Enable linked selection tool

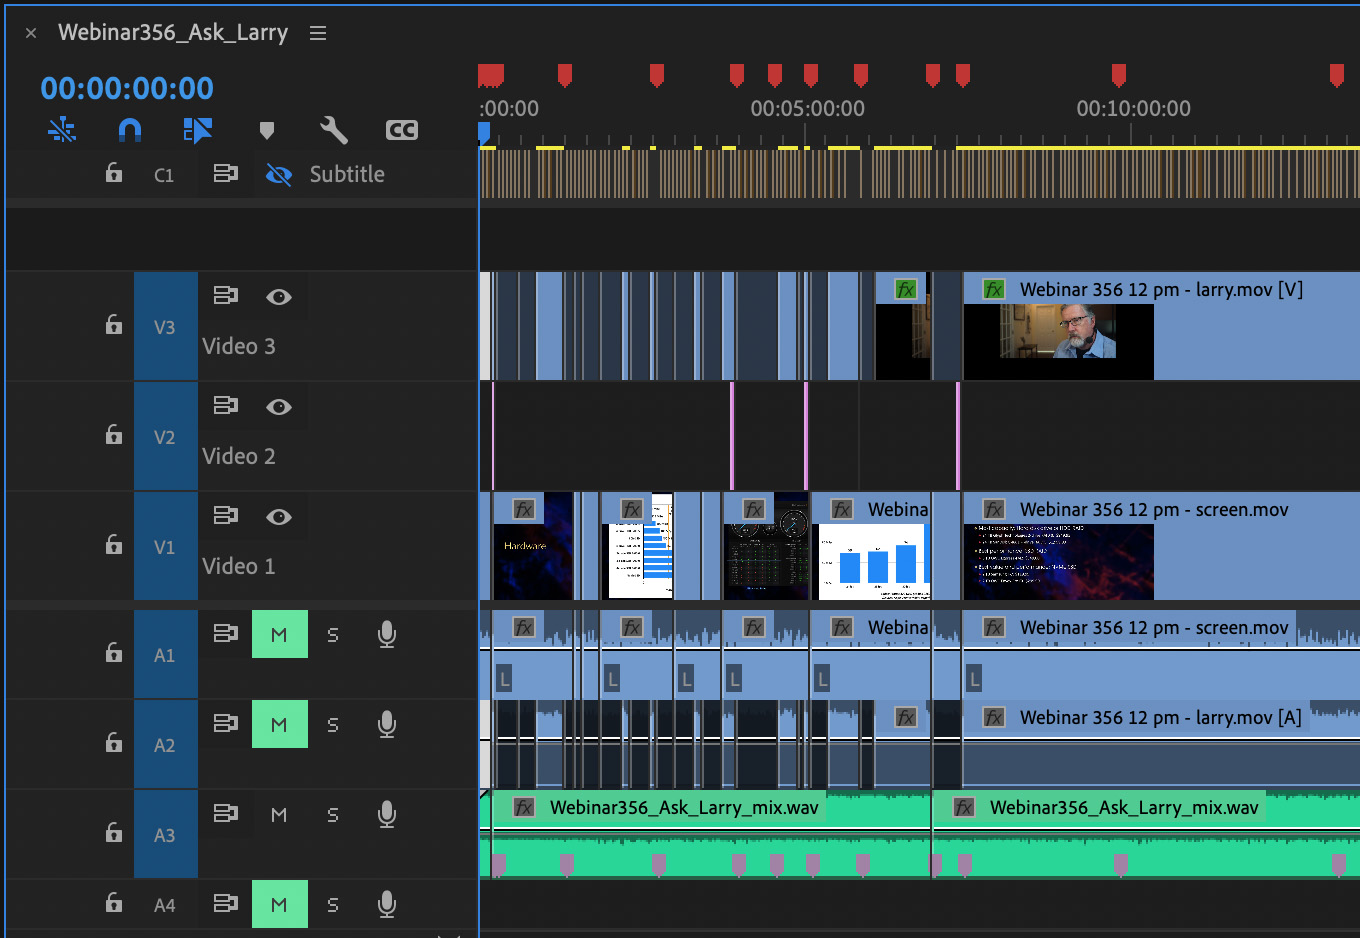[197, 130]
